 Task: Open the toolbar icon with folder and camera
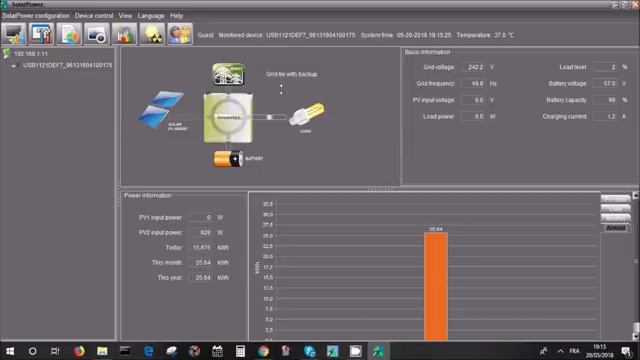point(97,34)
